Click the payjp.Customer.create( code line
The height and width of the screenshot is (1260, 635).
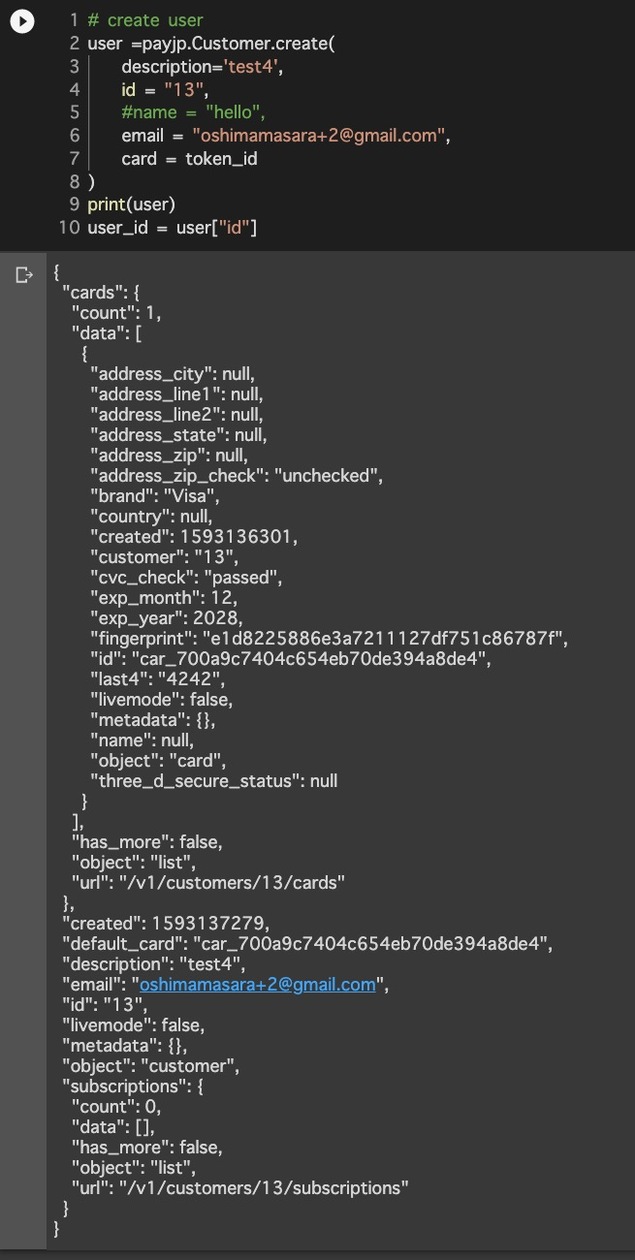tap(211, 43)
